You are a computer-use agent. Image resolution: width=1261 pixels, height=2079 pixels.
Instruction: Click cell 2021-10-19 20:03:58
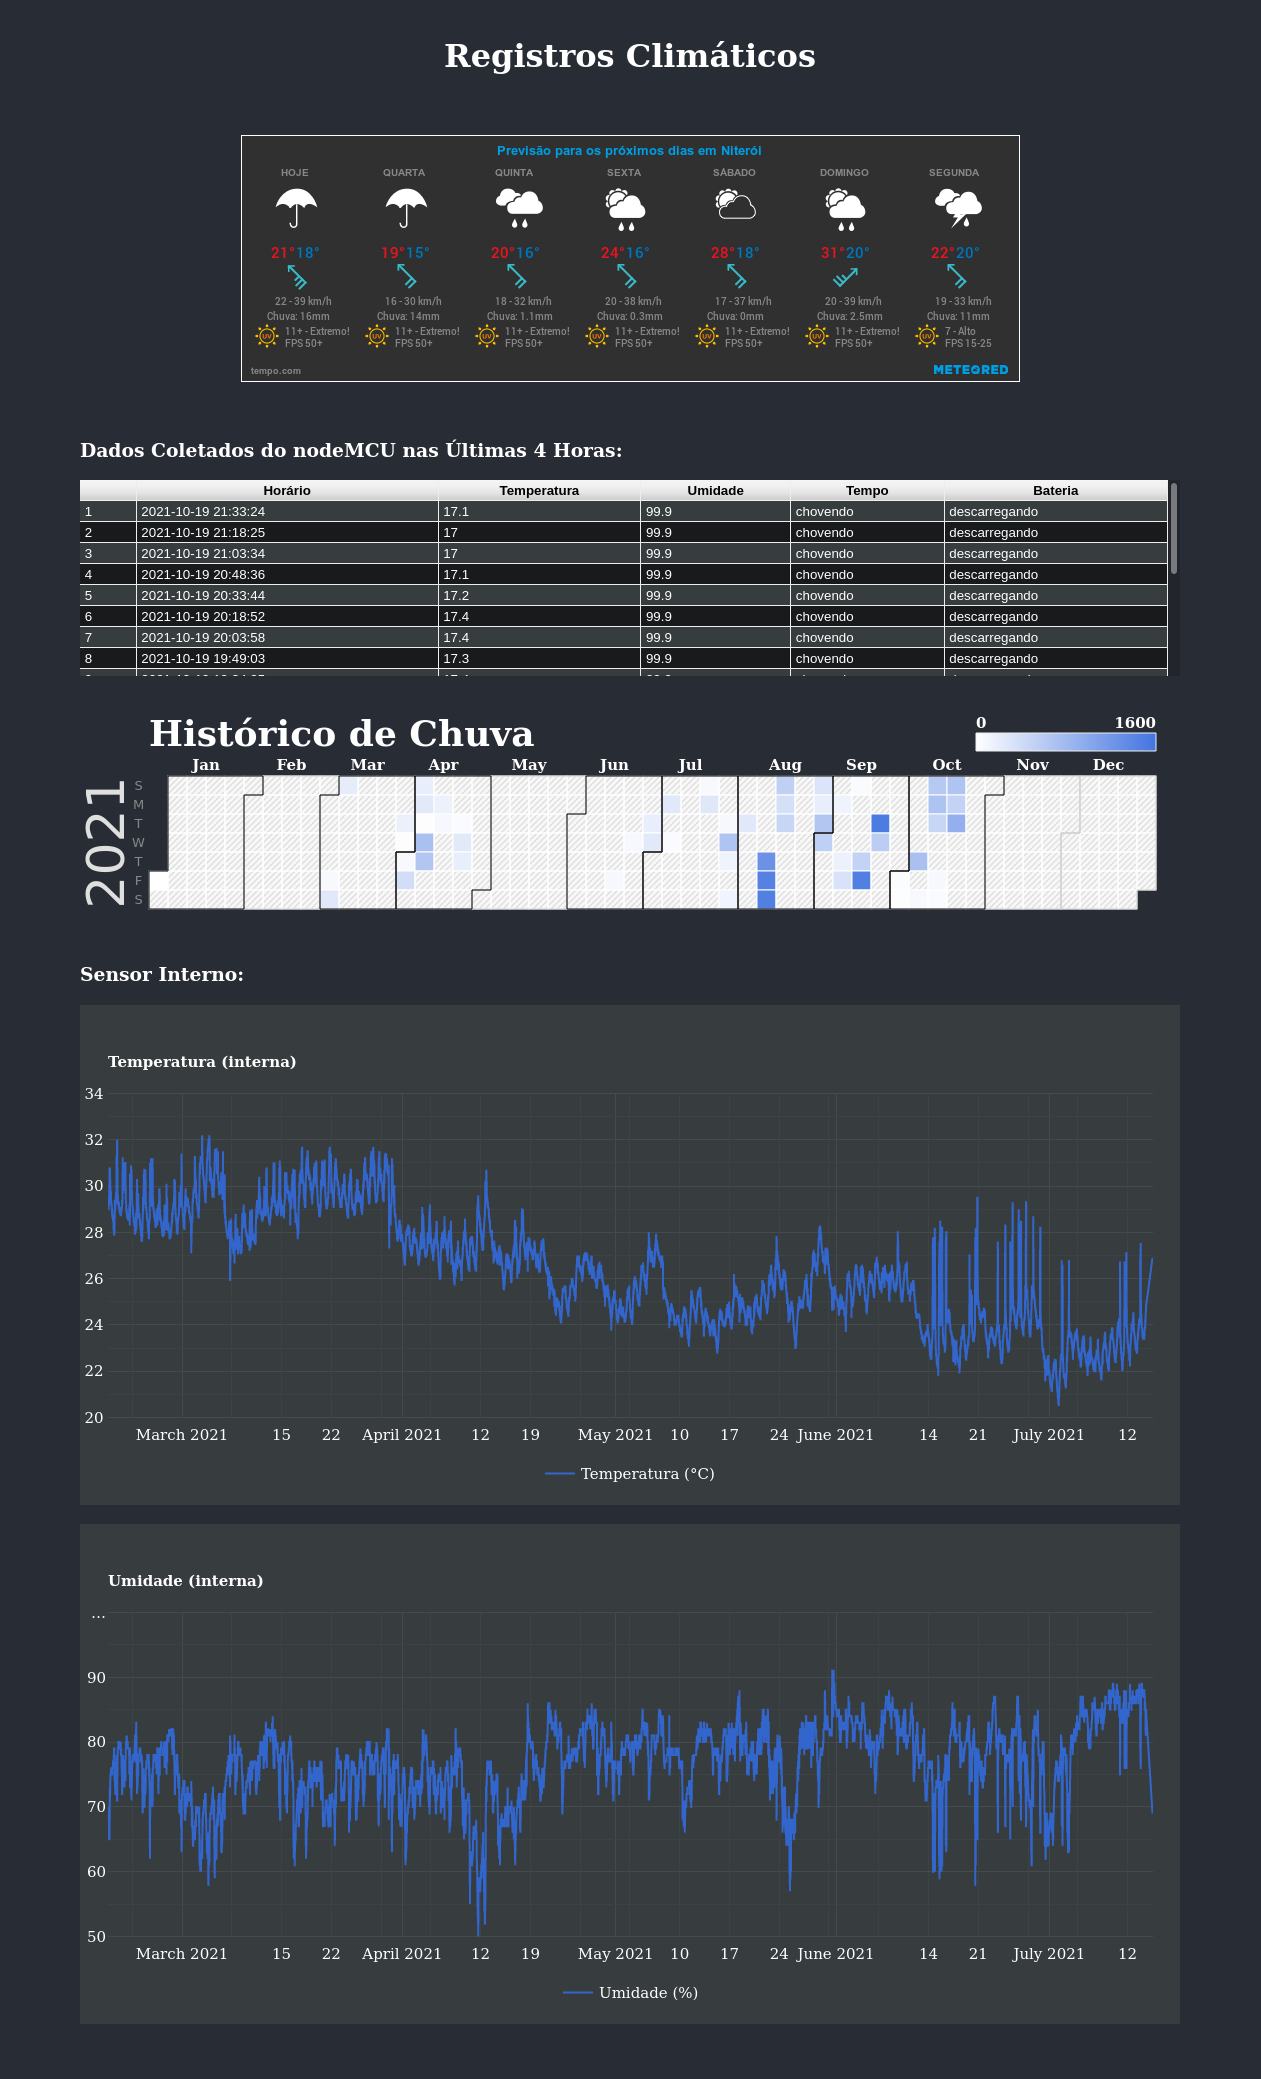287,638
